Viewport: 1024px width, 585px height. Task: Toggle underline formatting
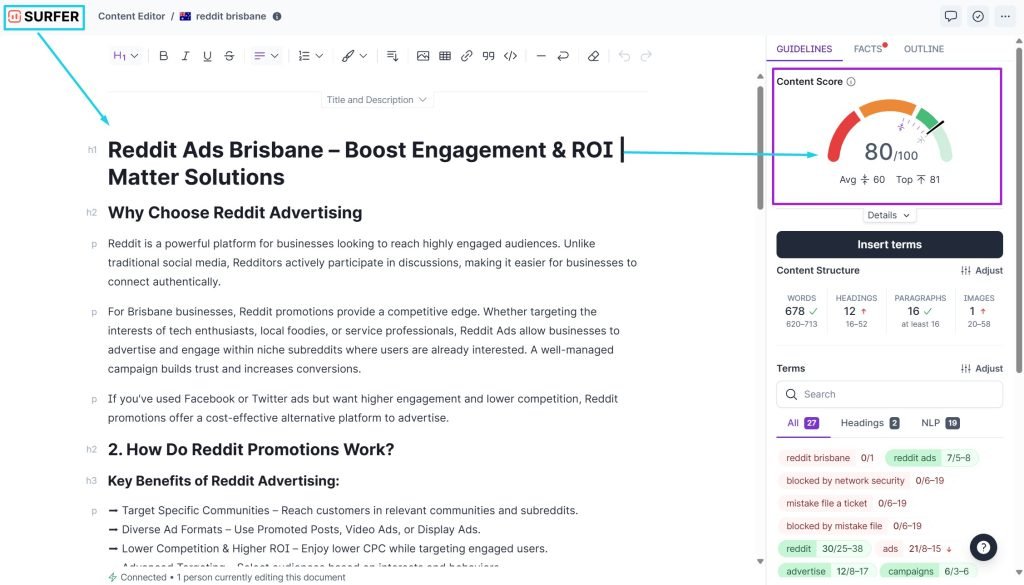[x=208, y=56]
